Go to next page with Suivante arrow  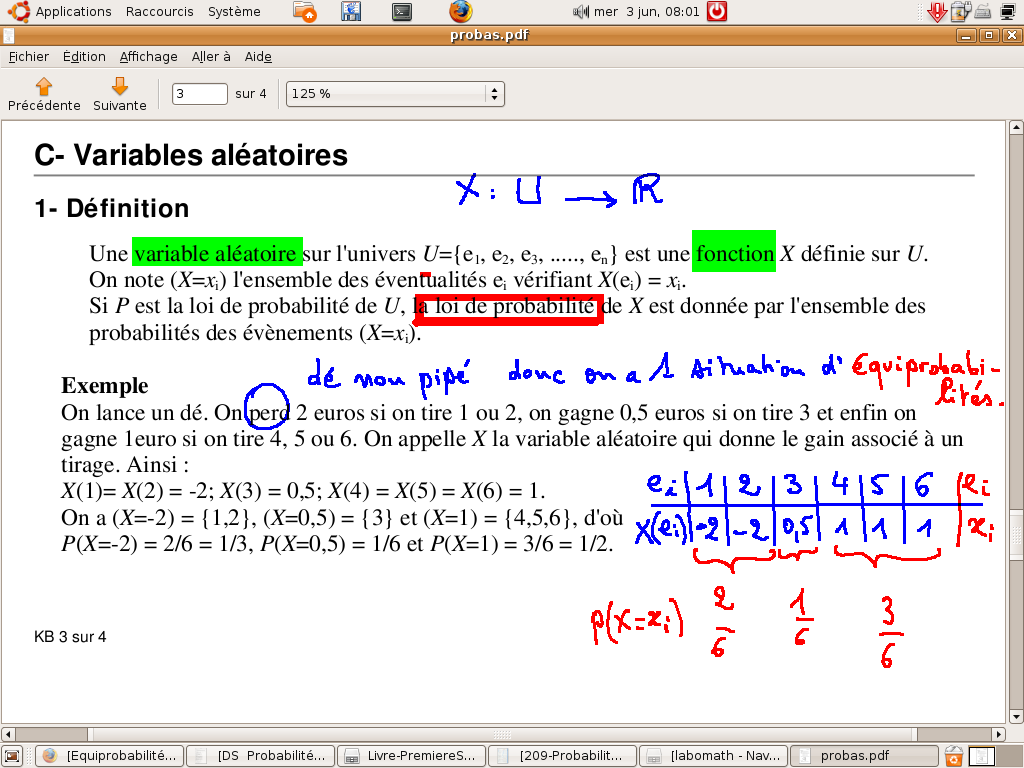coord(119,94)
